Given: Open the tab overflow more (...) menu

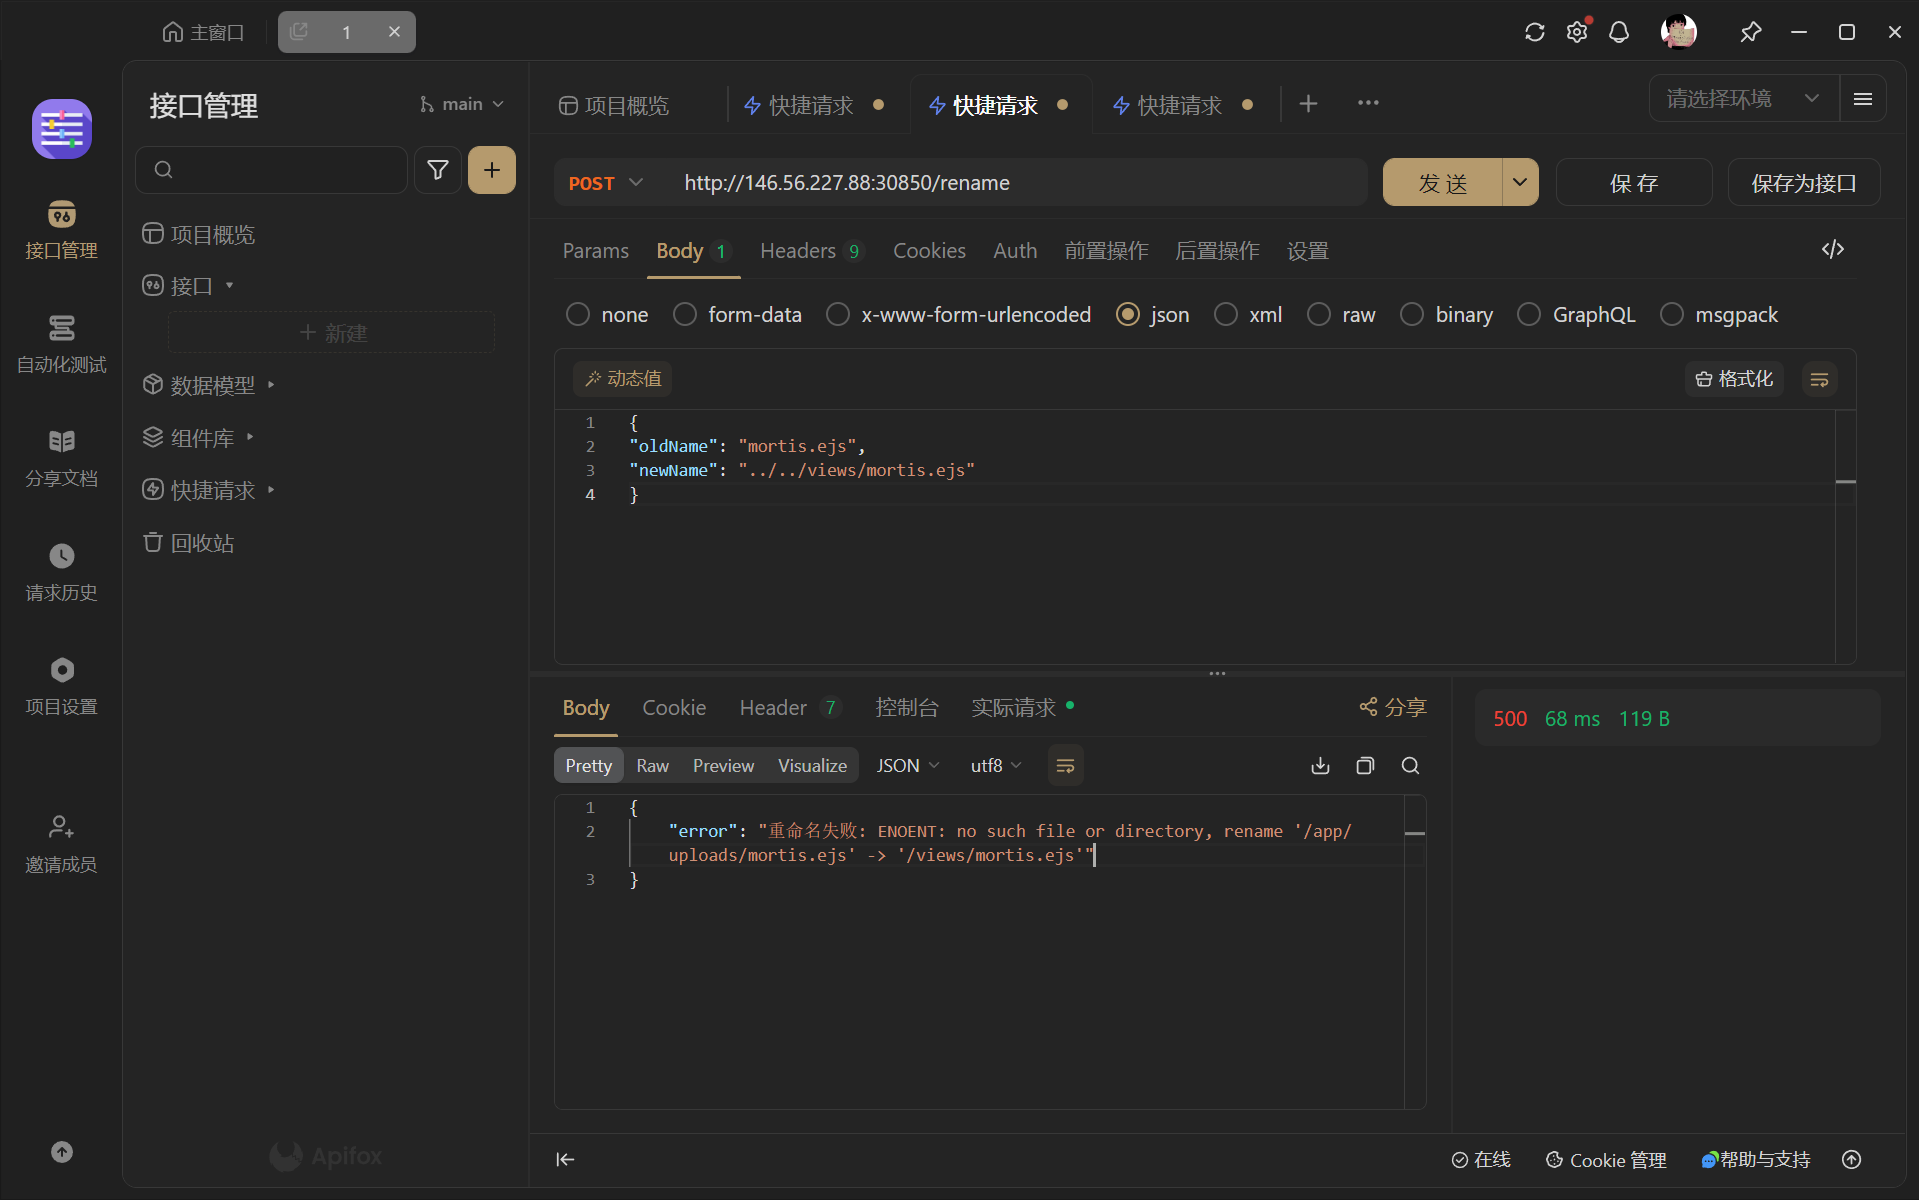Looking at the screenshot, I should [x=1368, y=103].
